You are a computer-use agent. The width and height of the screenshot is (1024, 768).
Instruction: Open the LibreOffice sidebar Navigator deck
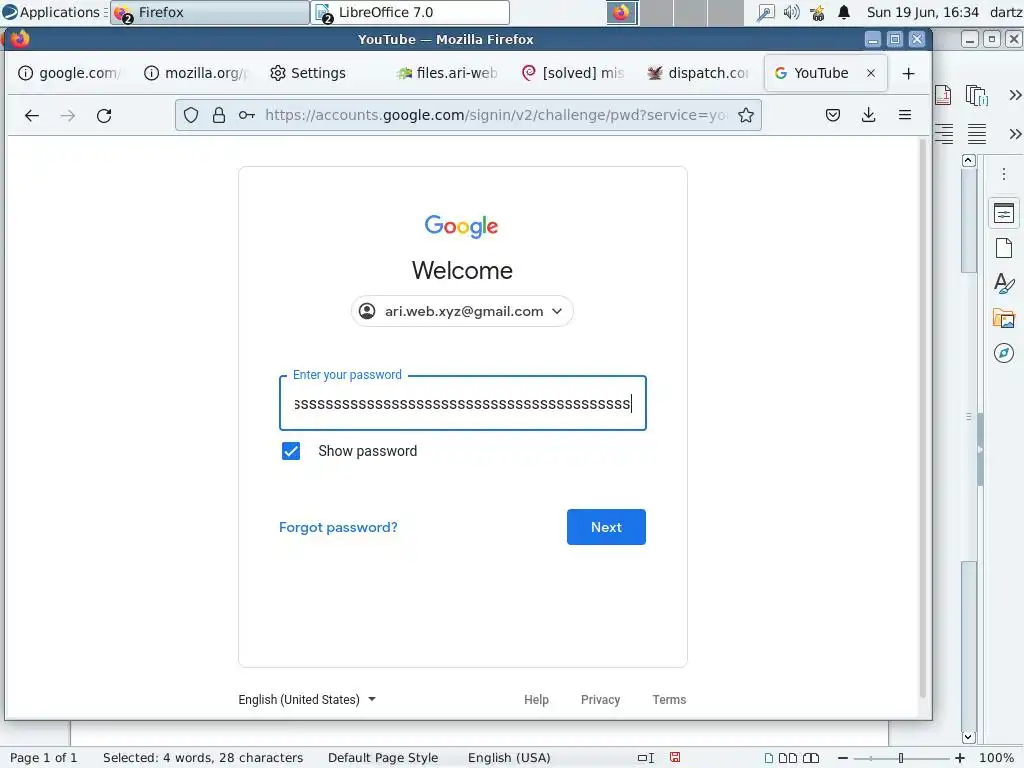click(x=1004, y=353)
